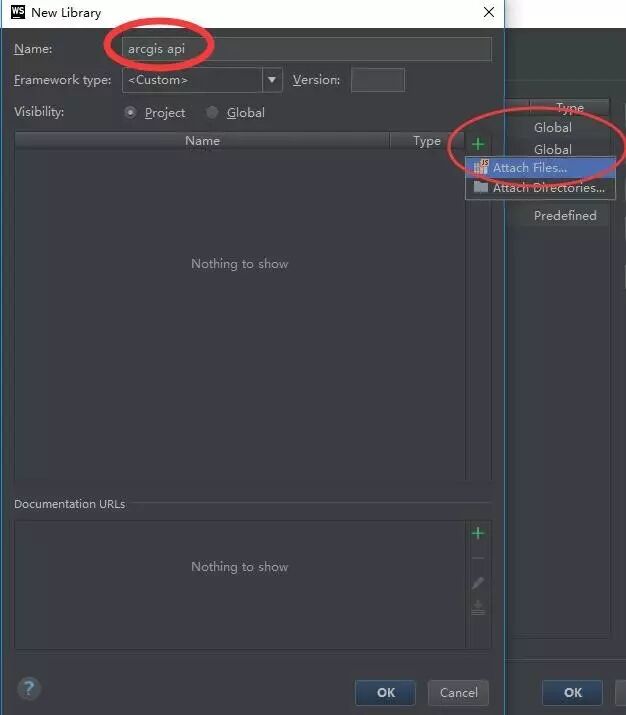Choose Attach Directories... from the popup
Image resolution: width=626 pixels, height=715 pixels.
coord(540,188)
